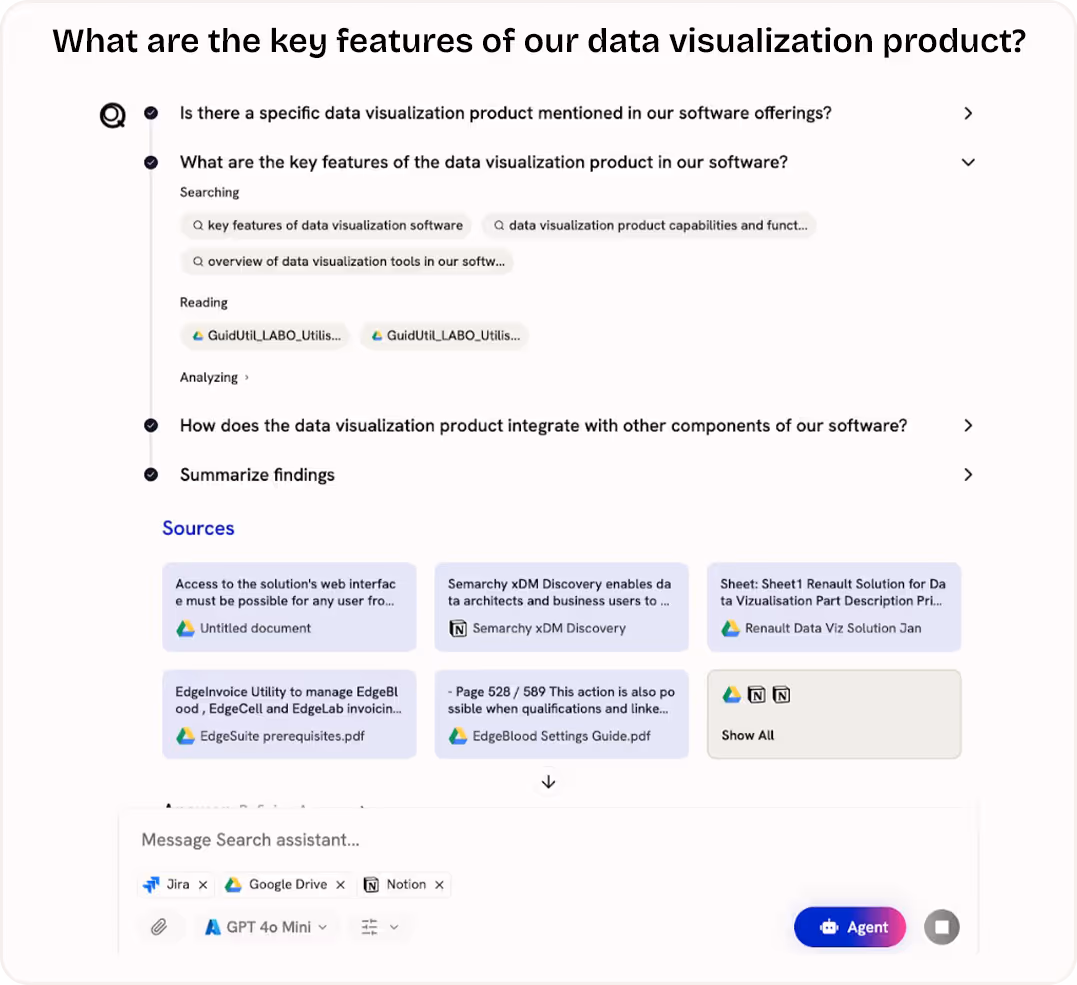Focus the Message Search assistant input field
The image size is (1077, 985).
pos(548,840)
